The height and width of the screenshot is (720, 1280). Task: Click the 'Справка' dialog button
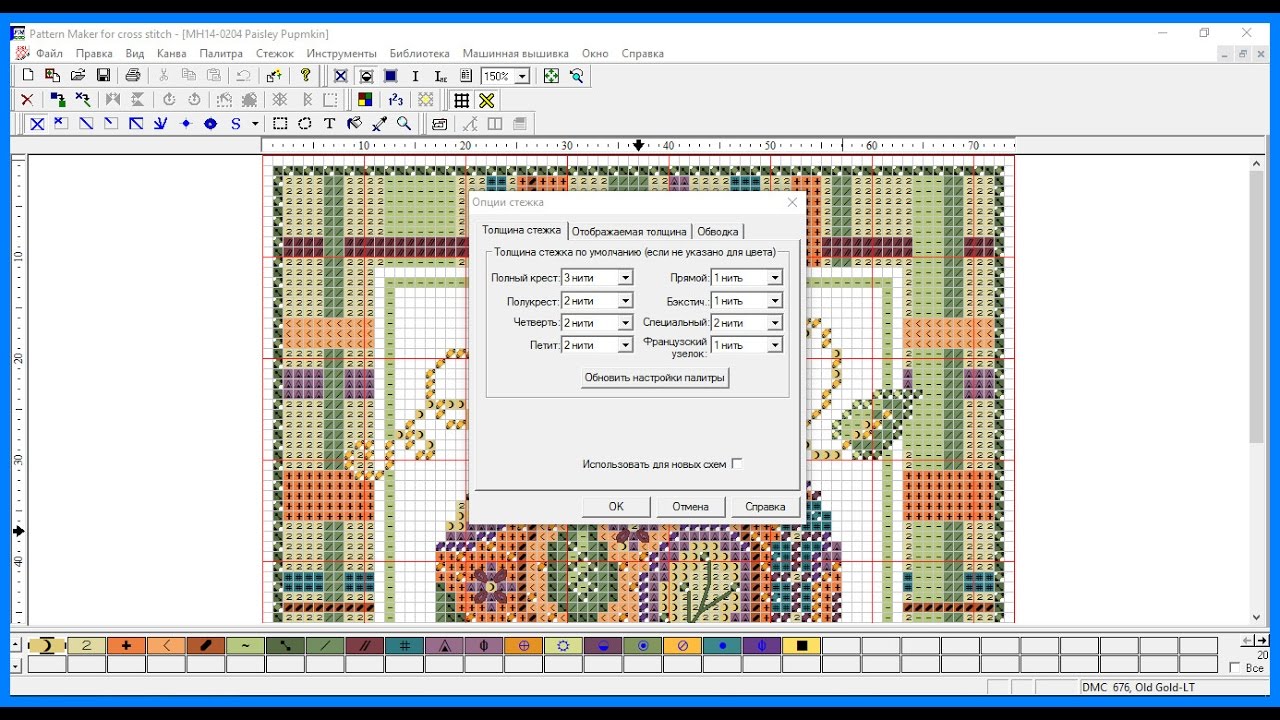coord(765,507)
